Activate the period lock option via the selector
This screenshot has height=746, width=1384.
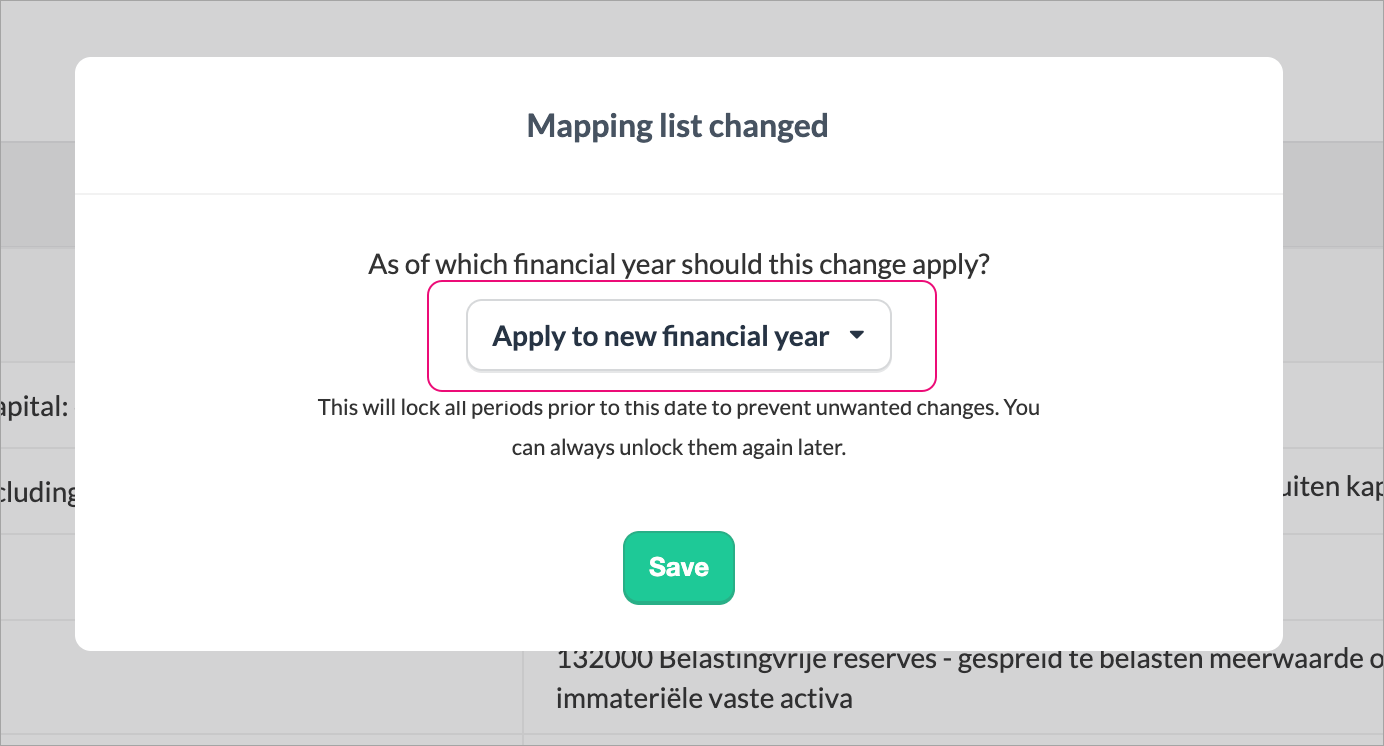679,336
